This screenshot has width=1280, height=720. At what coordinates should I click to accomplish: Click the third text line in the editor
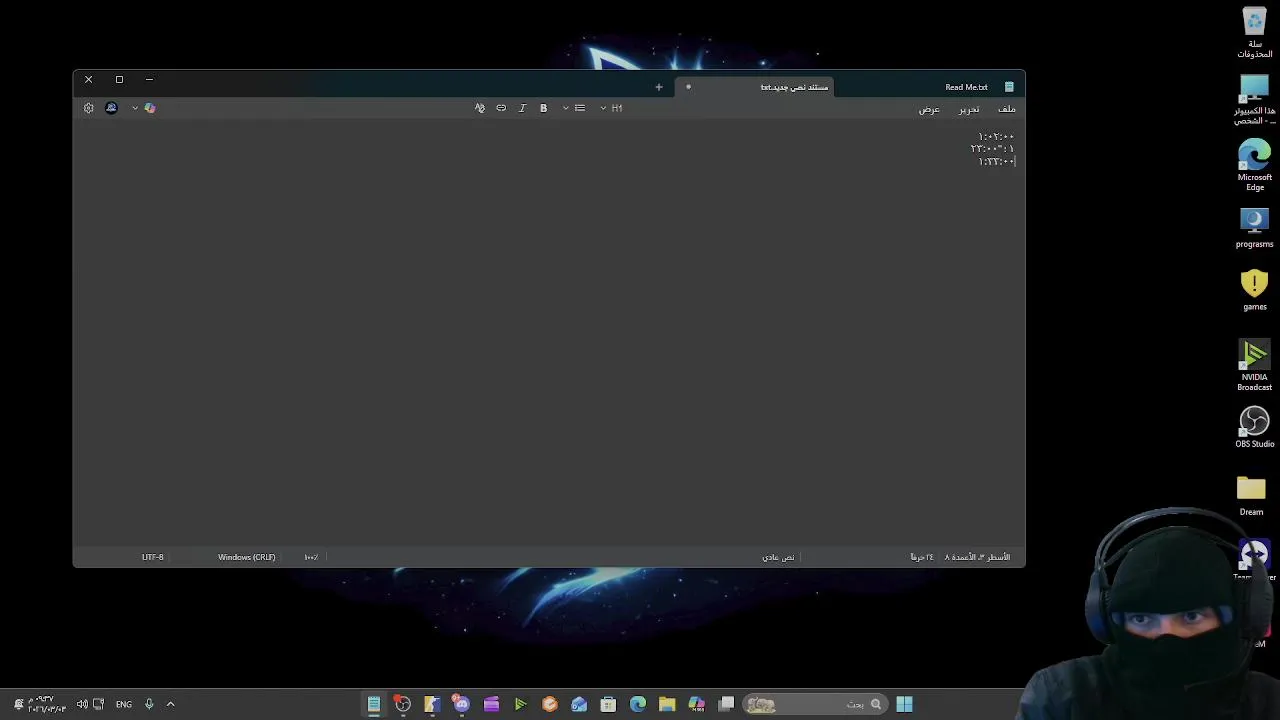(x=996, y=161)
